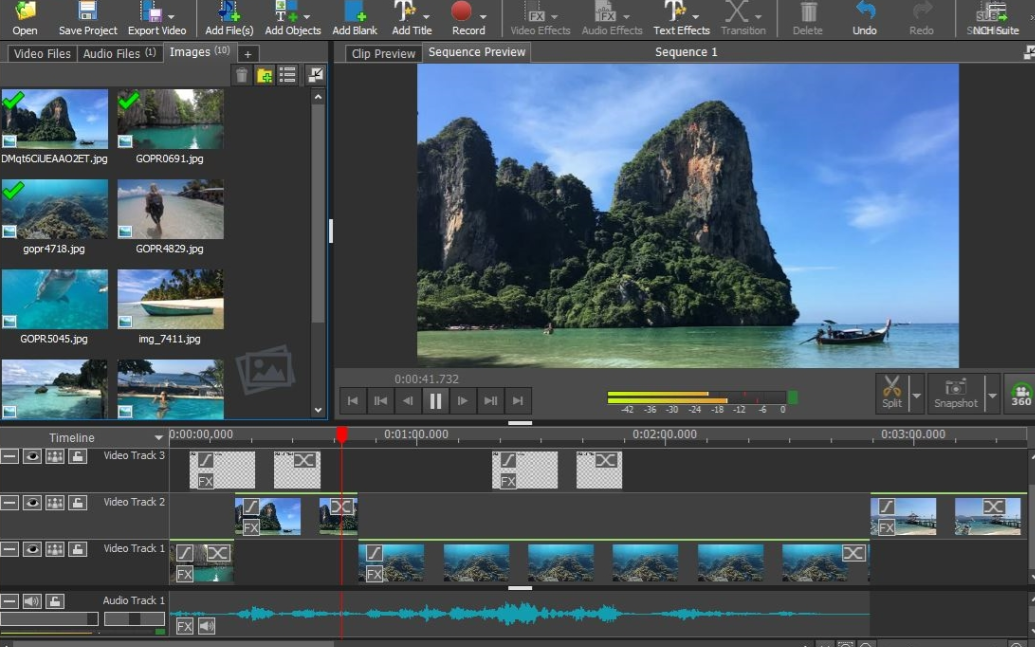Mute Audio Track 1 speaker icon

click(x=32, y=601)
